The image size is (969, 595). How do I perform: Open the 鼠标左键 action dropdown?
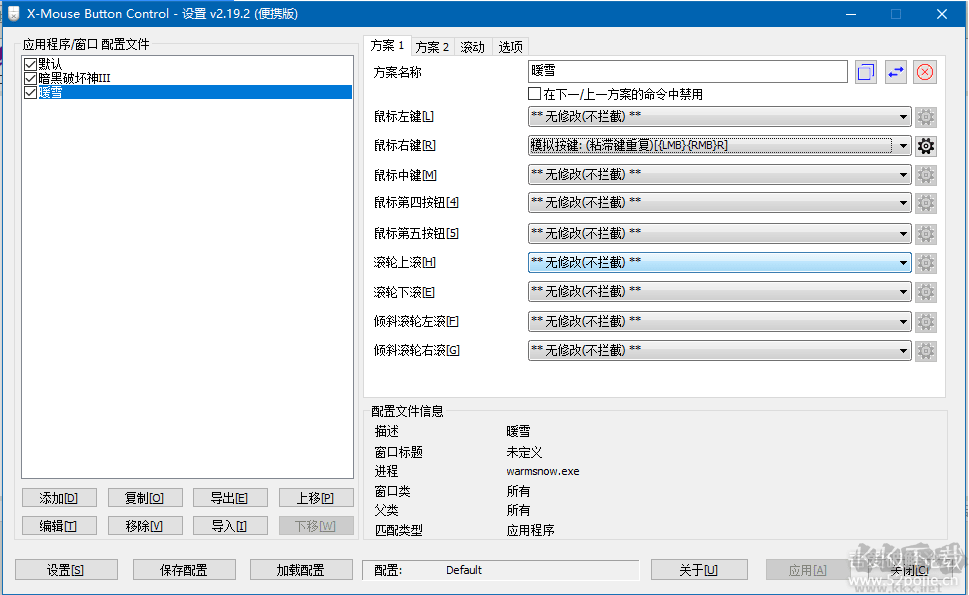pyautogui.click(x=905, y=116)
